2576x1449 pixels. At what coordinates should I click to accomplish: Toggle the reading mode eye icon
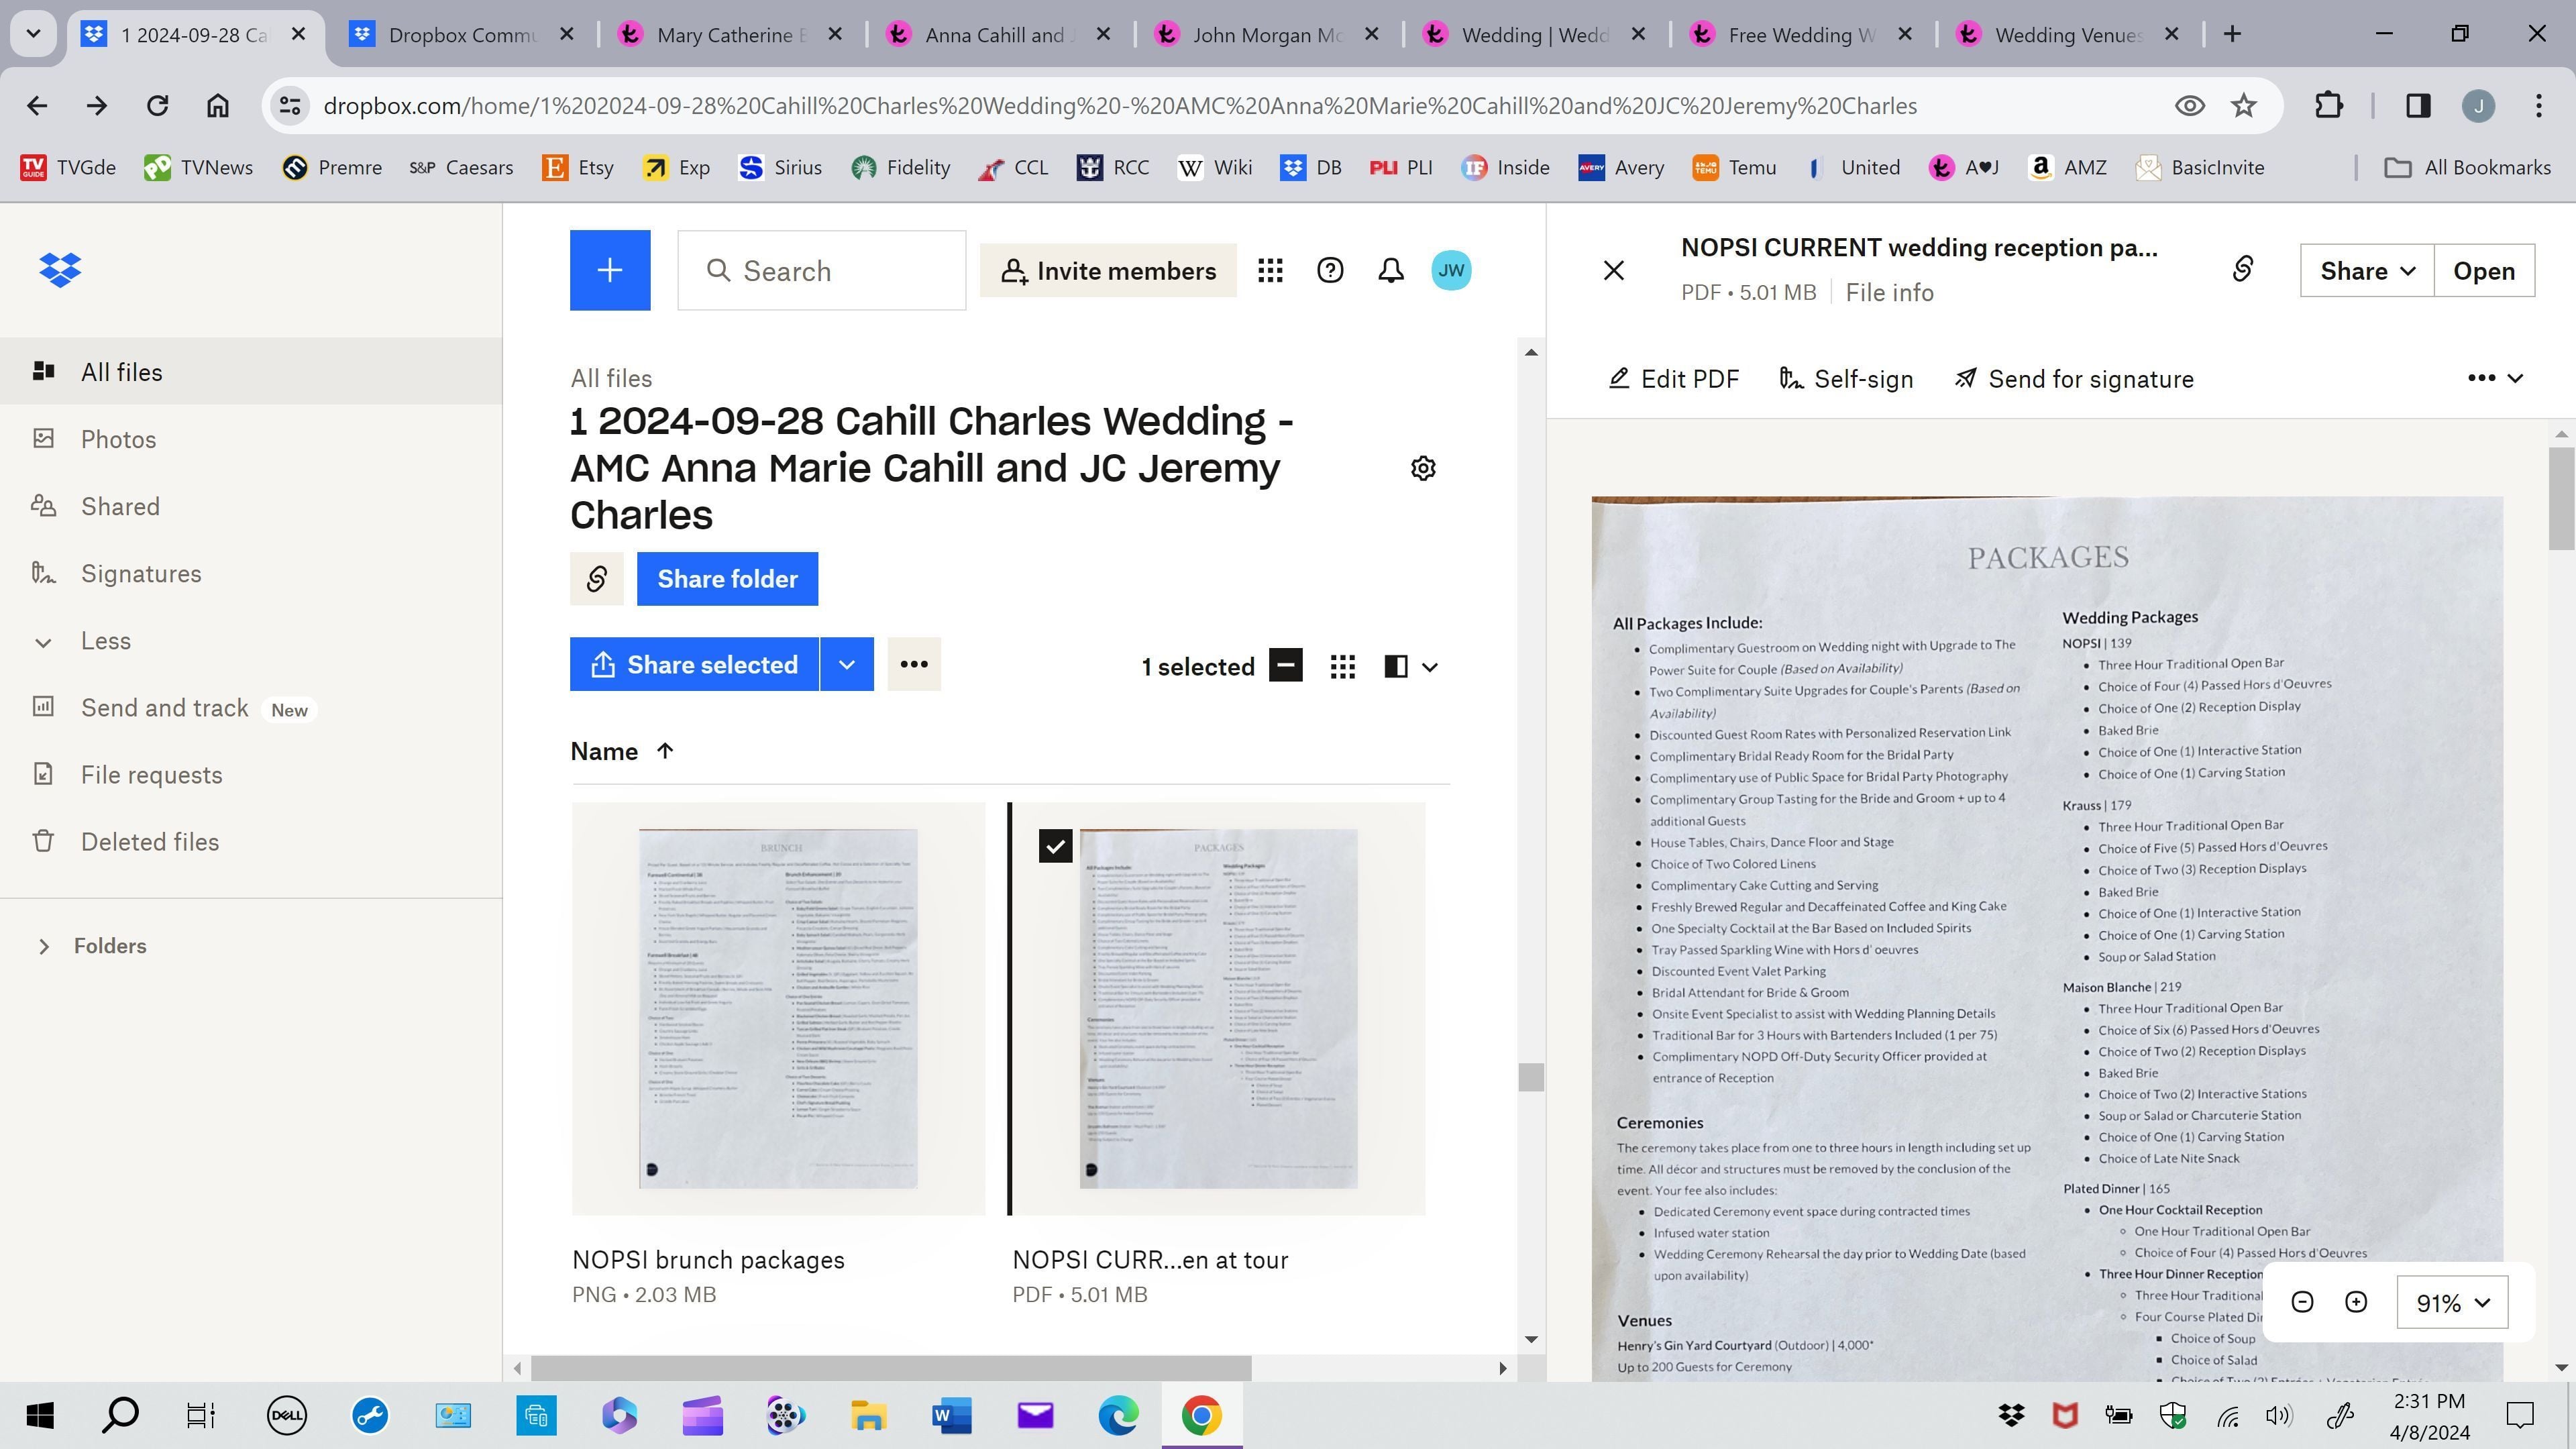click(x=2190, y=105)
